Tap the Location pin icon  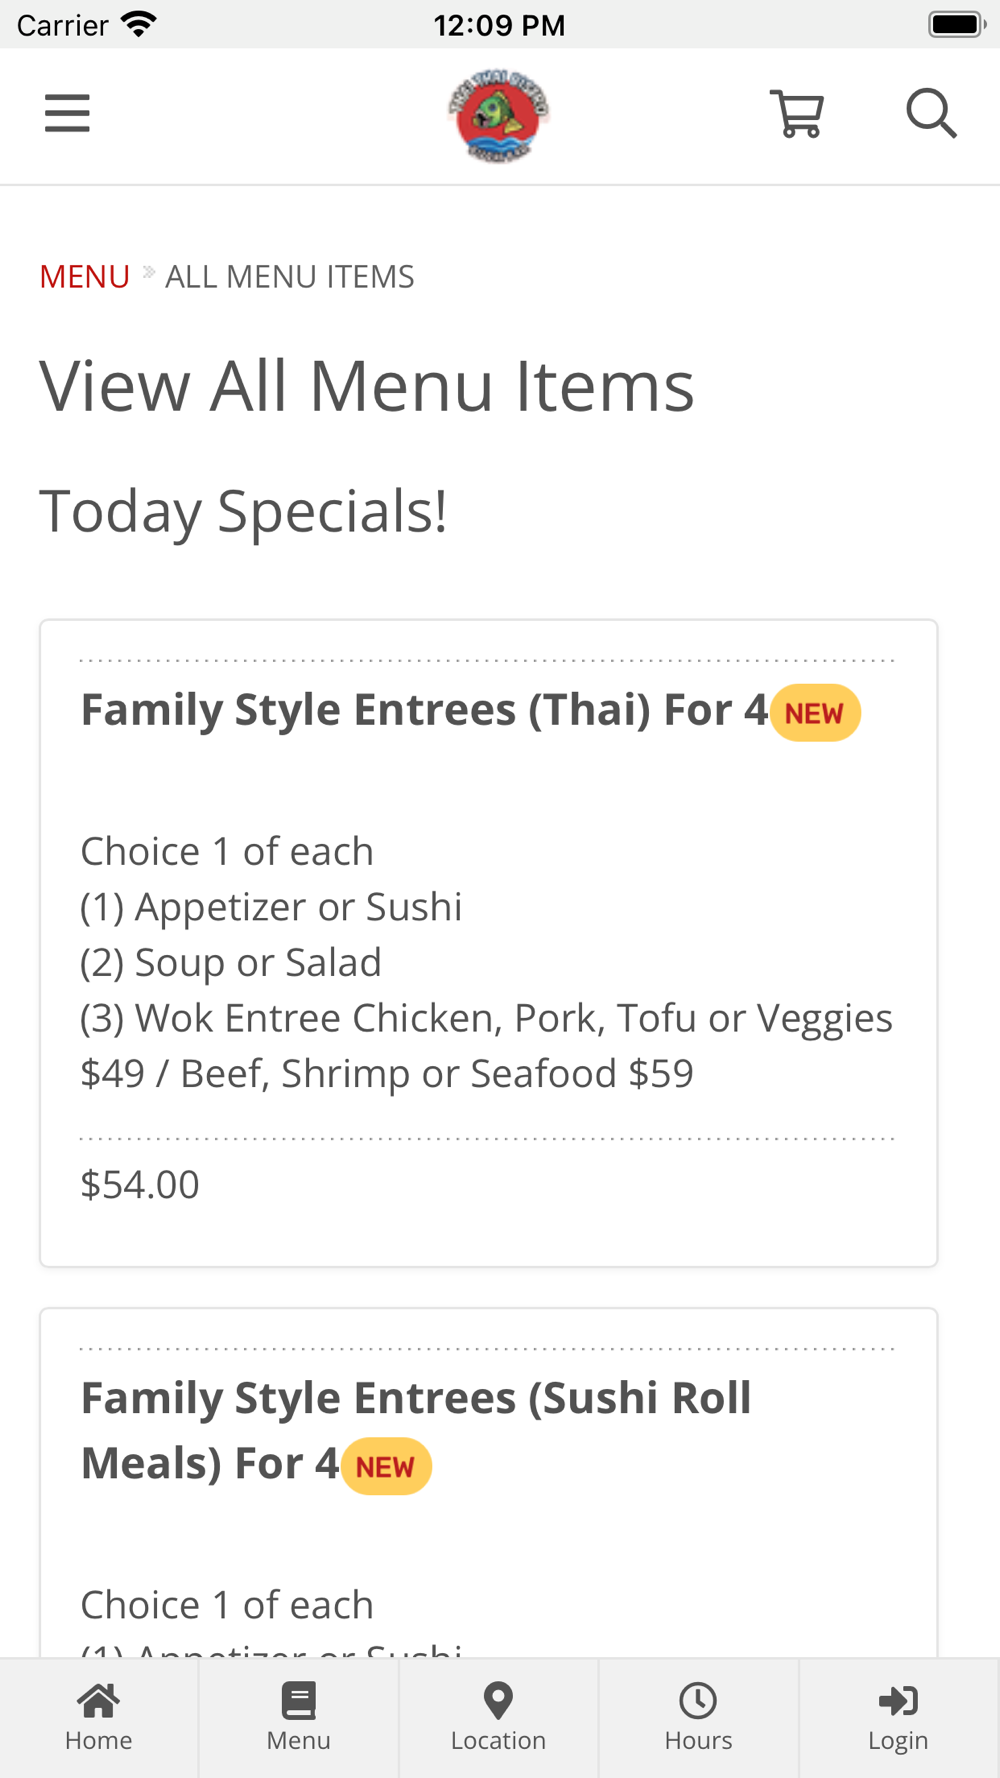(x=498, y=1700)
